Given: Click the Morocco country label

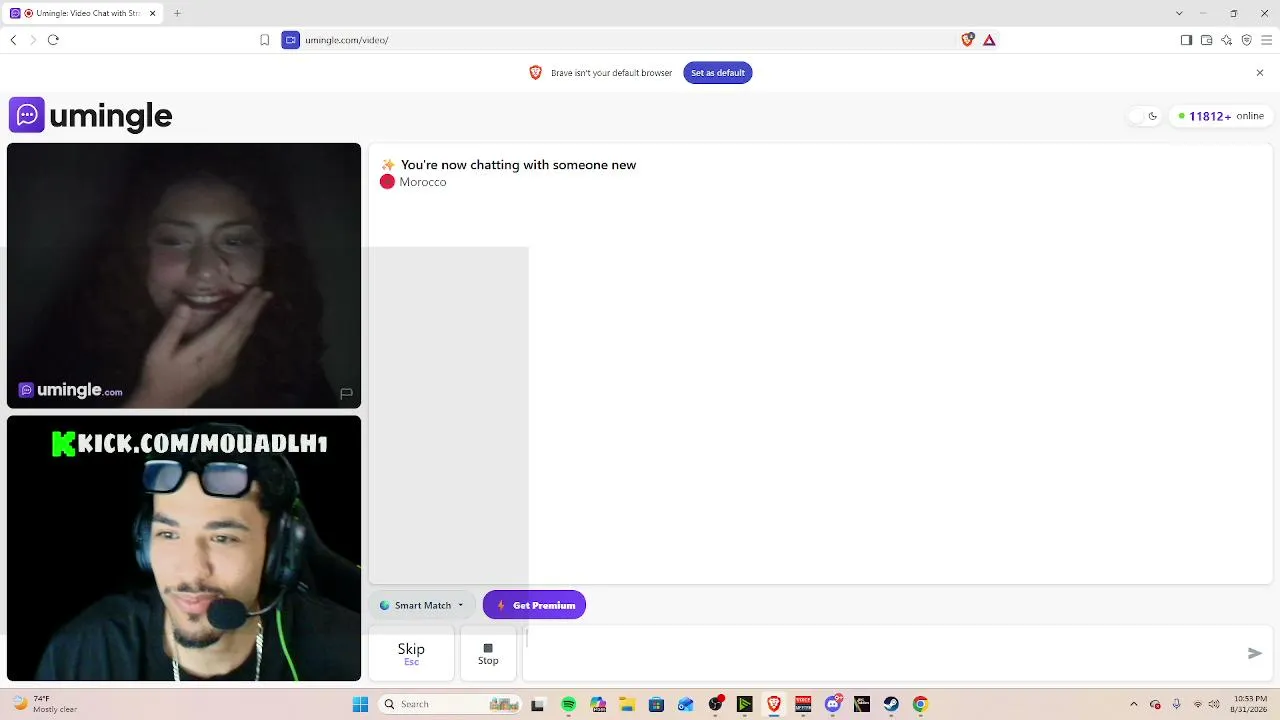Looking at the screenshot, I should point(423,182).
